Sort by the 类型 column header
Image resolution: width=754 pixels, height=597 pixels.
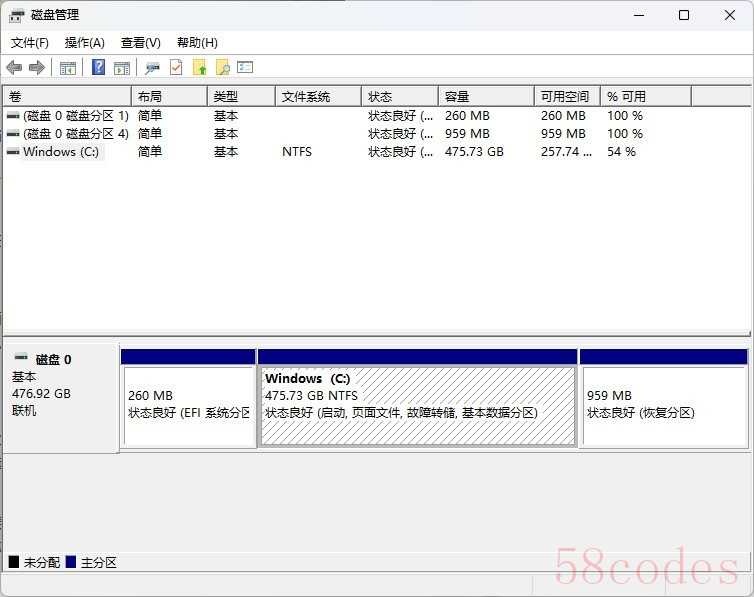241,97
